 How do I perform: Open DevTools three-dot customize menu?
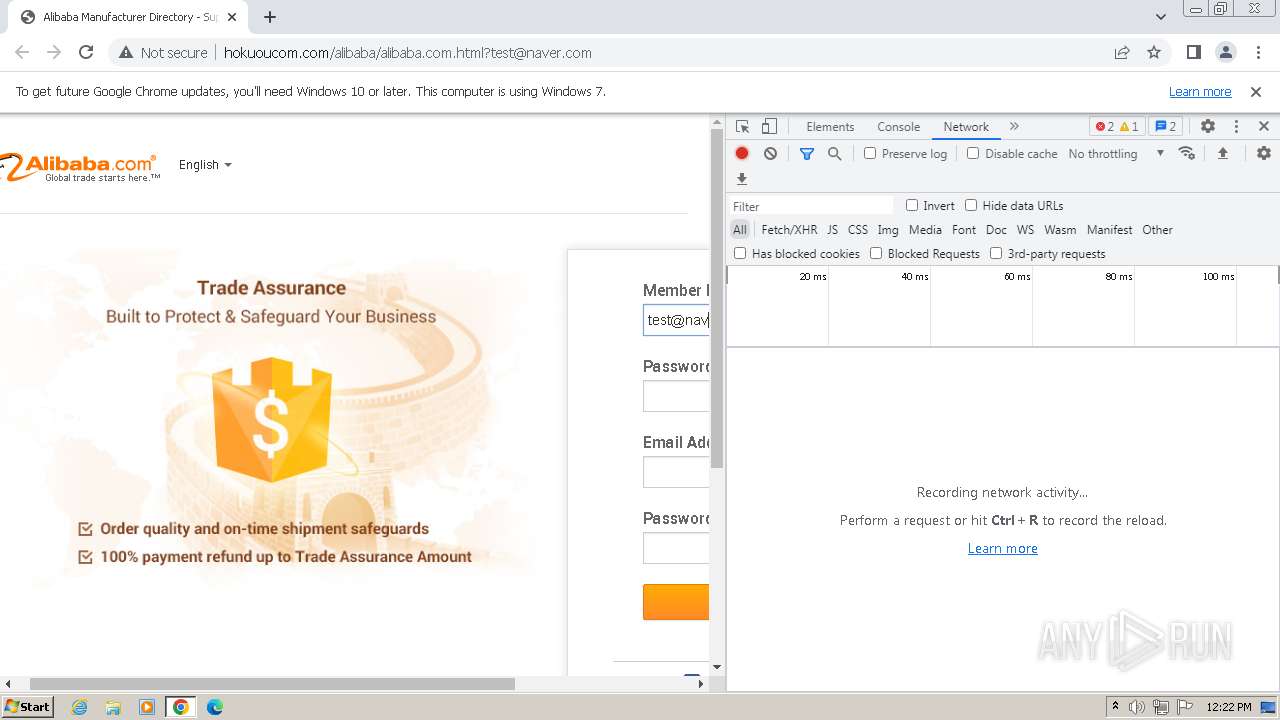coord(1236,127)
